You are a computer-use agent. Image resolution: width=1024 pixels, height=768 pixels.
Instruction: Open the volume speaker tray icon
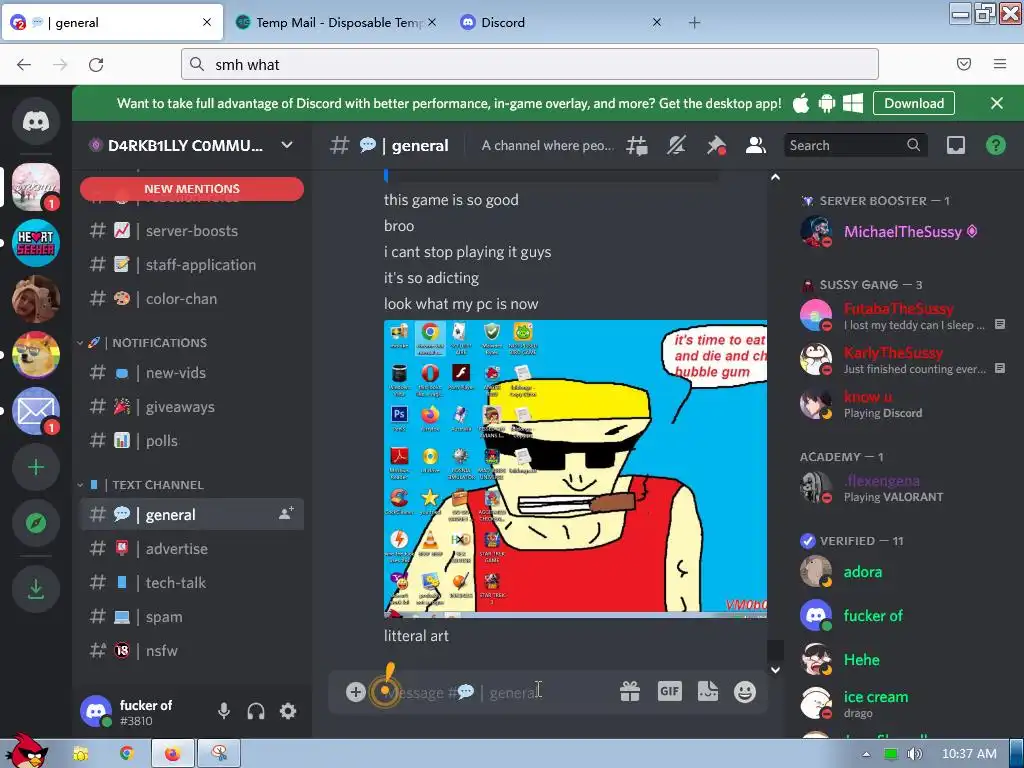tap(914, 754)
